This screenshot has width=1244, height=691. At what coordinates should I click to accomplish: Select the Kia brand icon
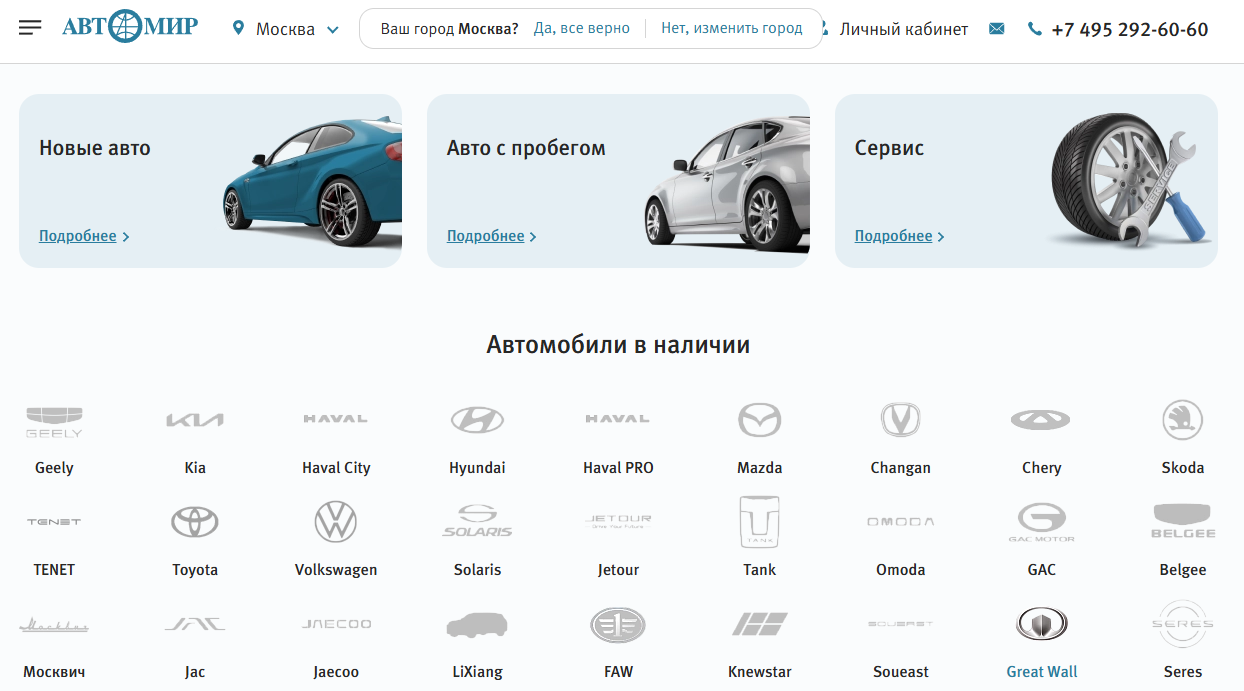point(195,419)
